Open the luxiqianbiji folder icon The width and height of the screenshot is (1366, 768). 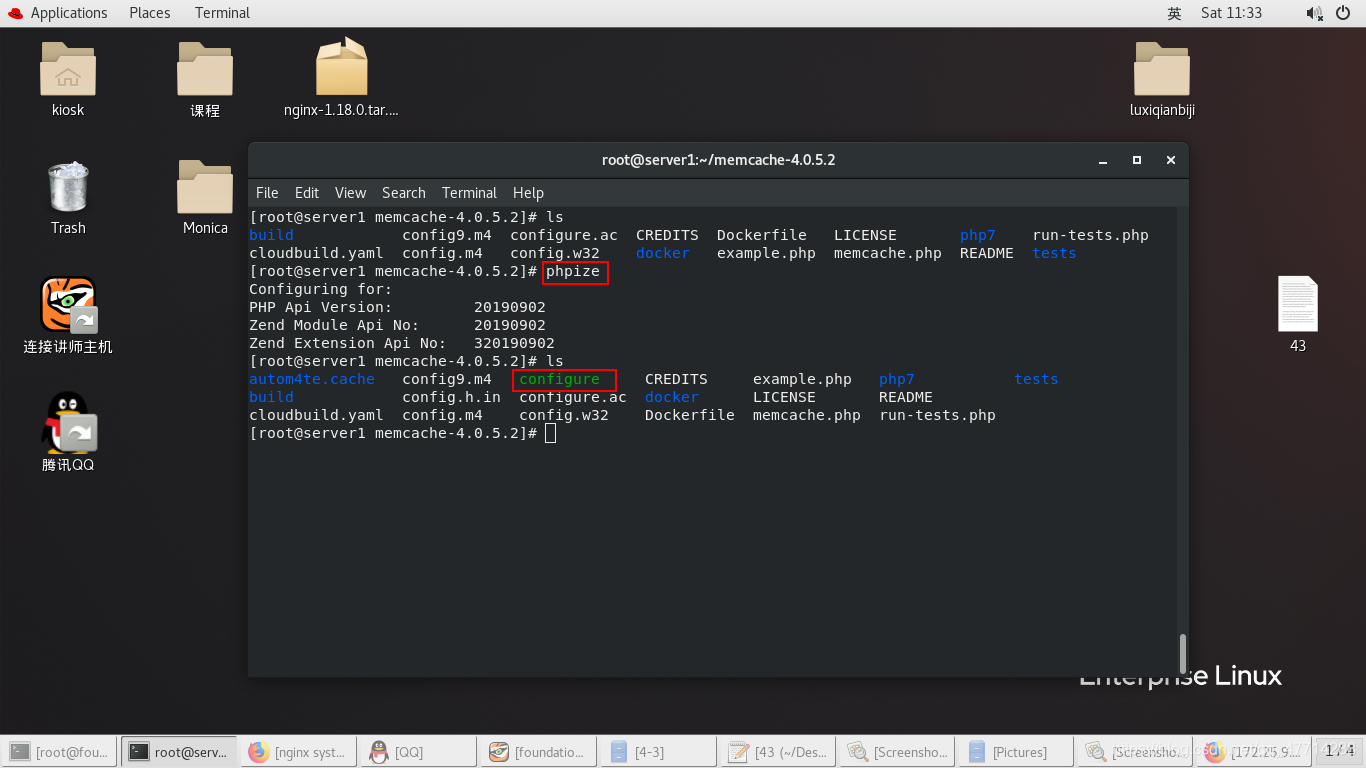1162,70
